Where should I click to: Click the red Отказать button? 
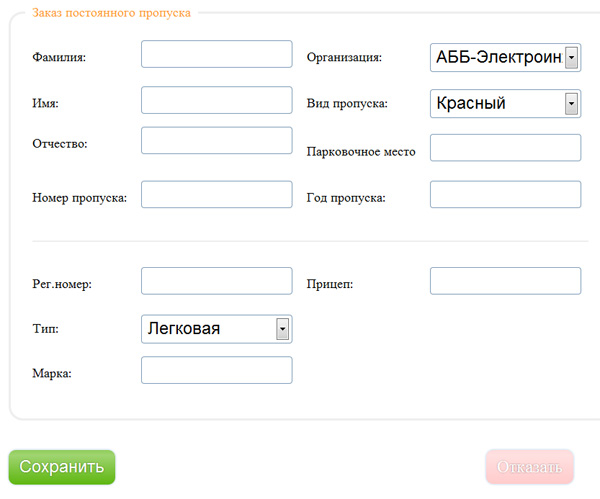coord(529,467)
